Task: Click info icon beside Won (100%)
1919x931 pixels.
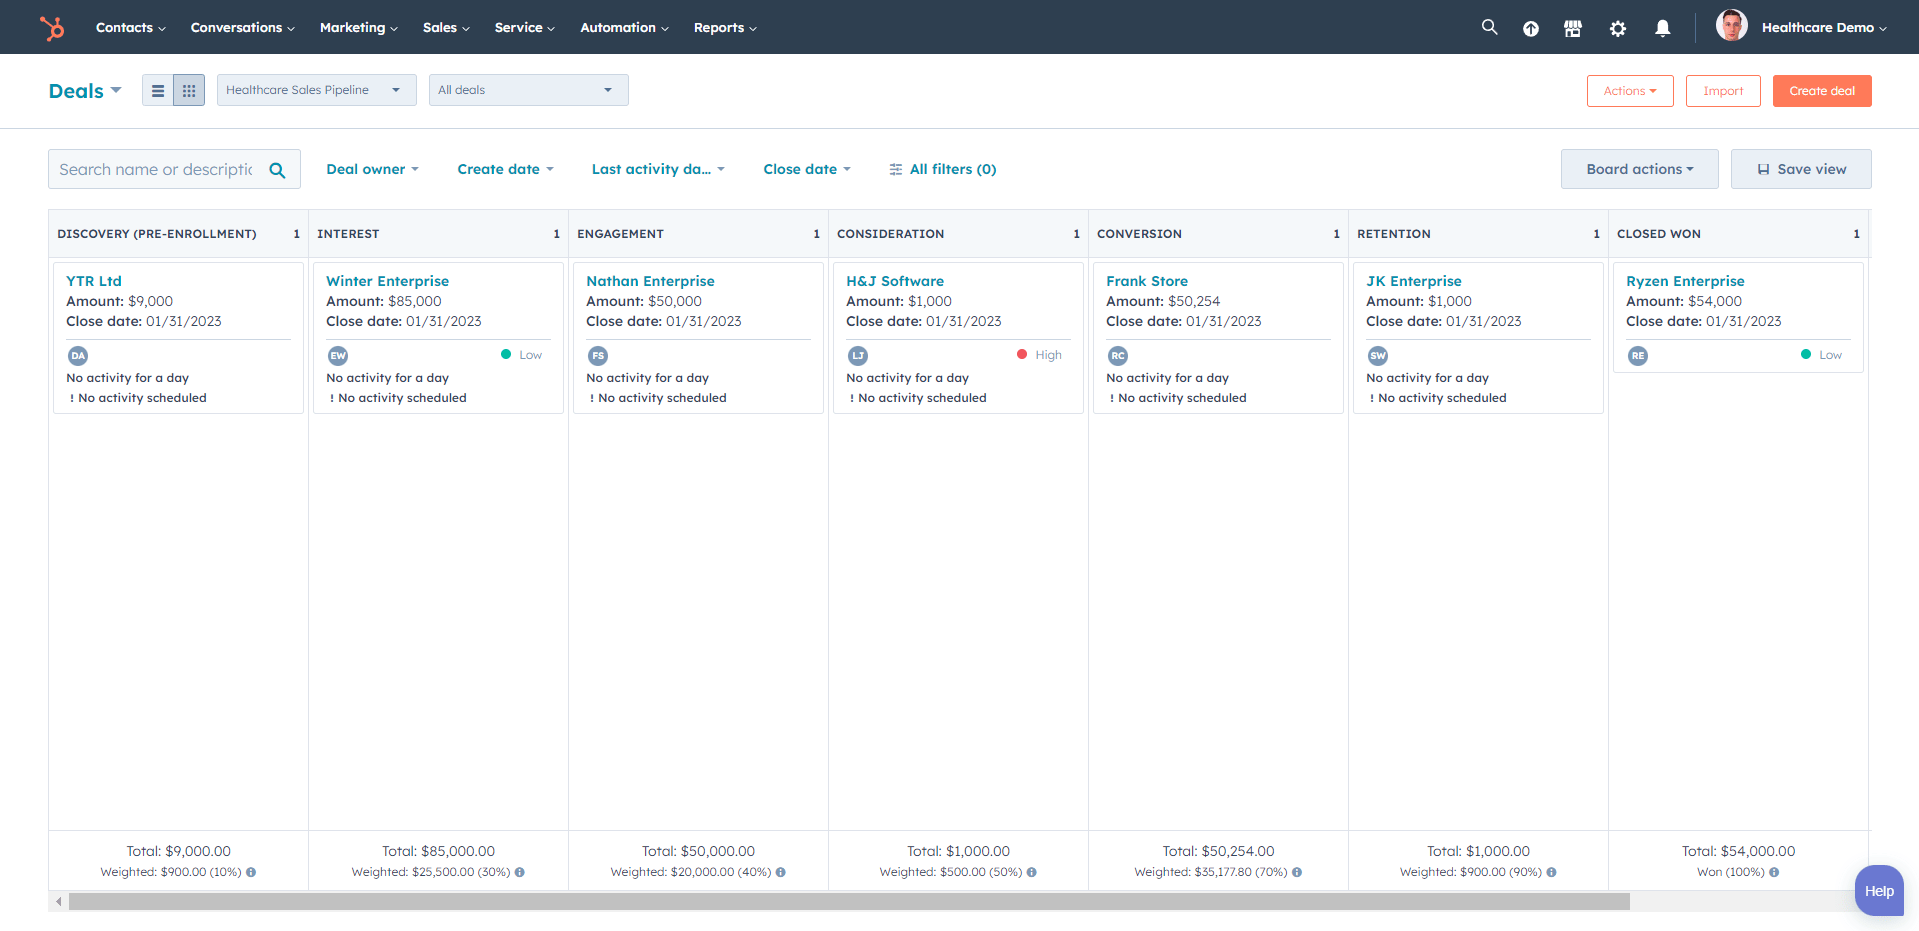Action: (x=1774, y=872)
